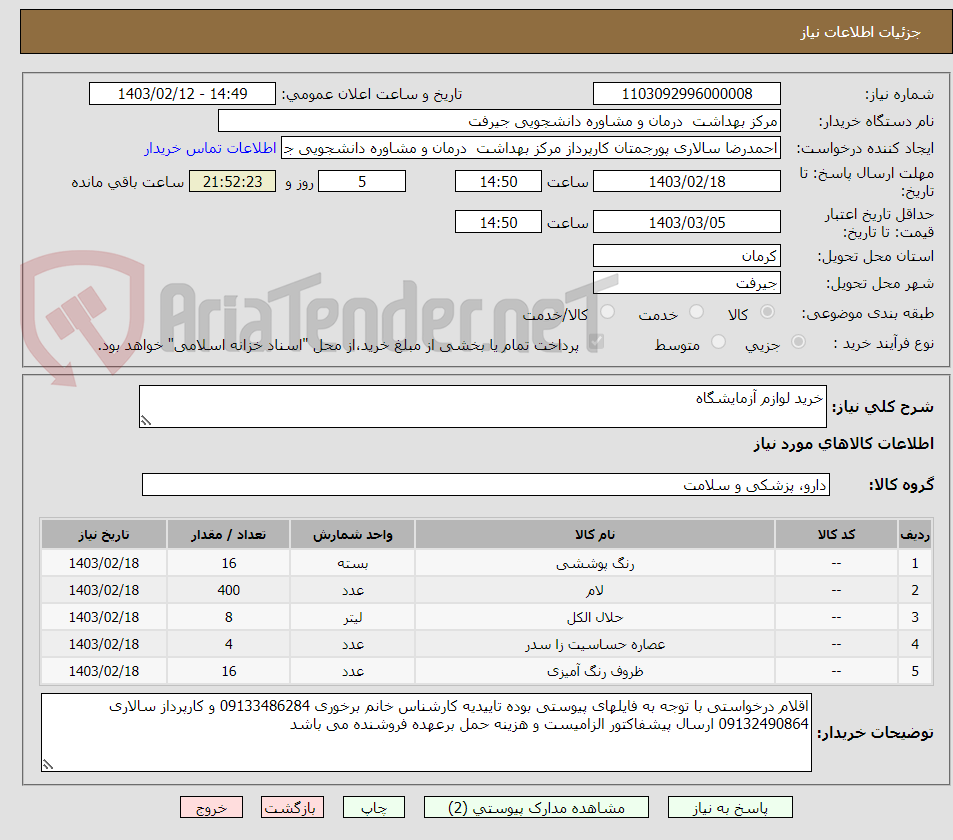Click the ایجاد کننده درخواست field
The image size is (953, 840).
(531, 148)
